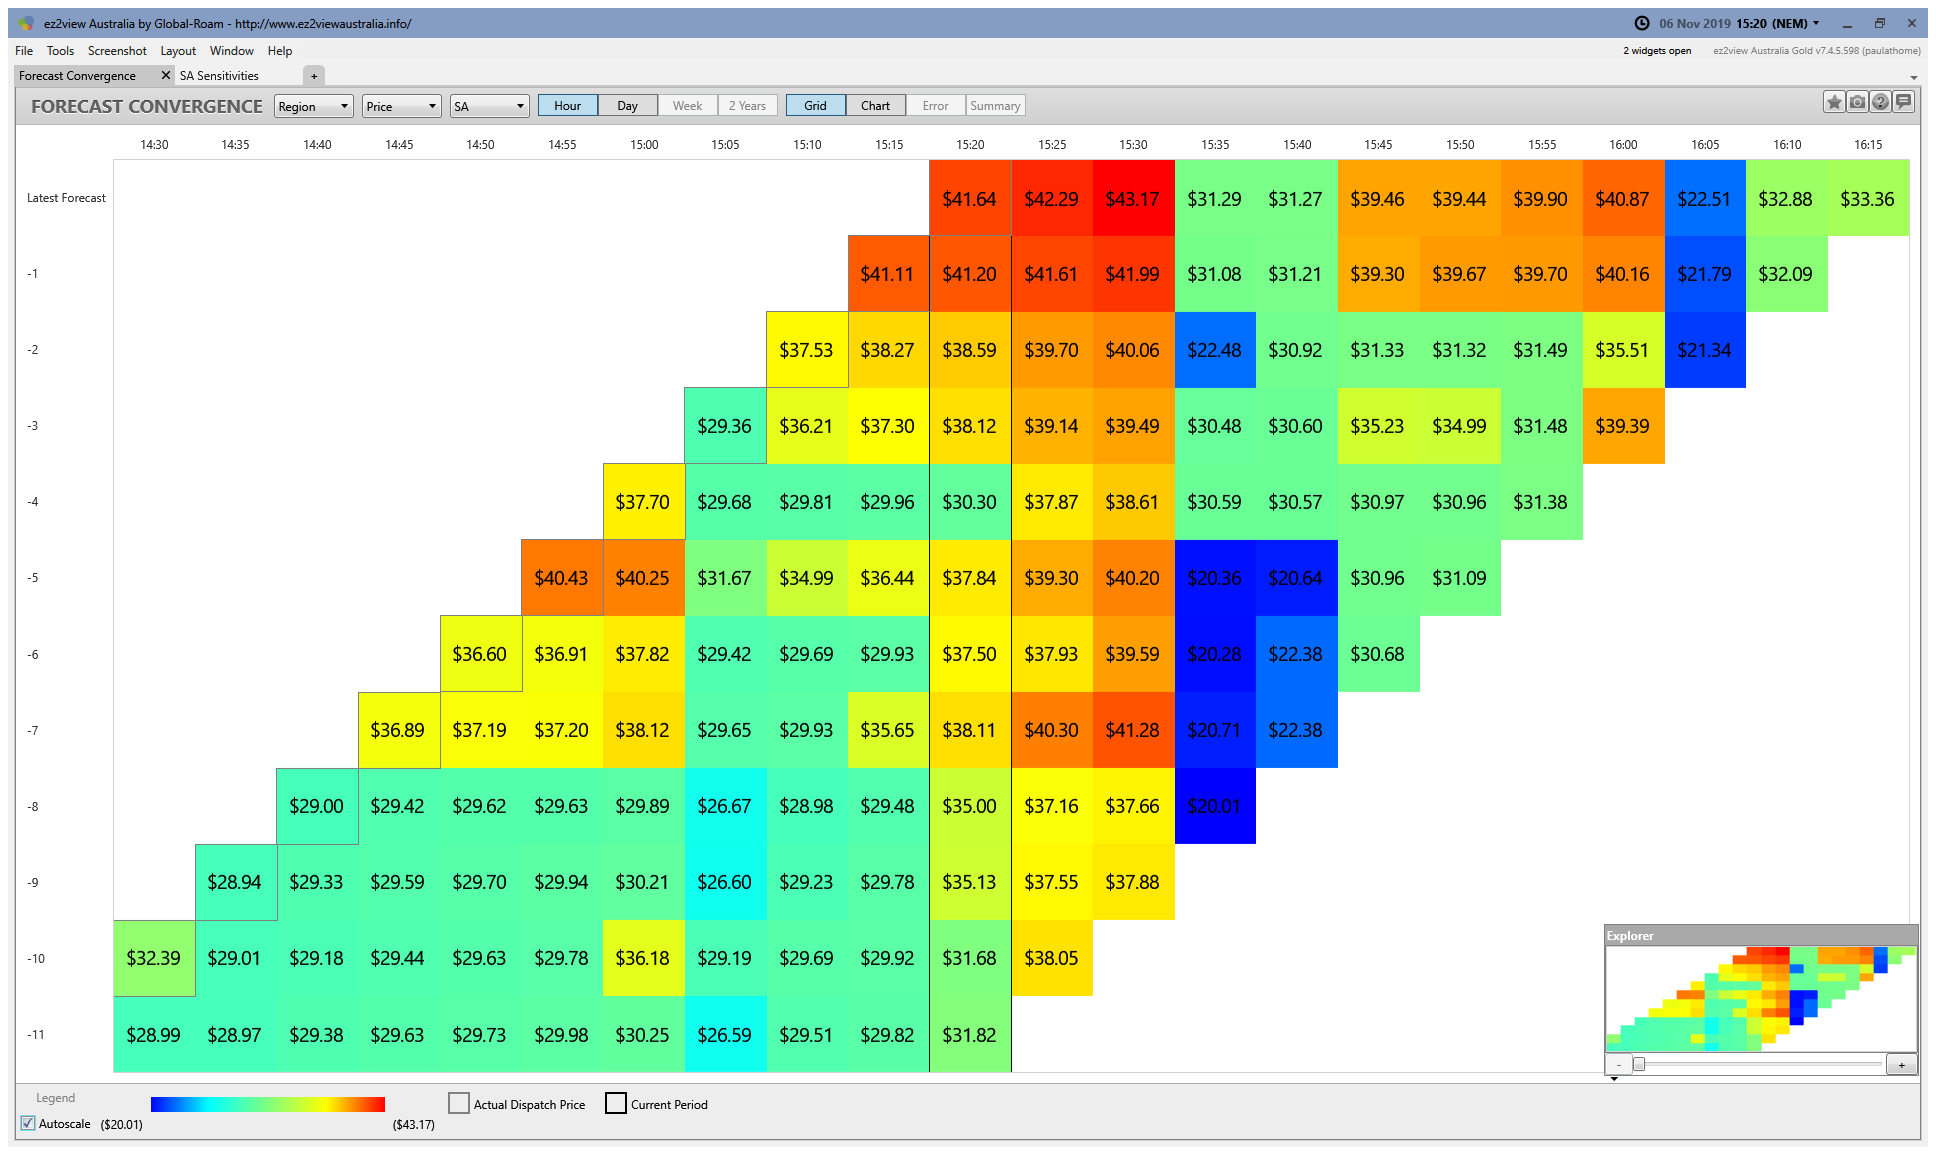Open the SA region selector dropdown

pos(489,106)
